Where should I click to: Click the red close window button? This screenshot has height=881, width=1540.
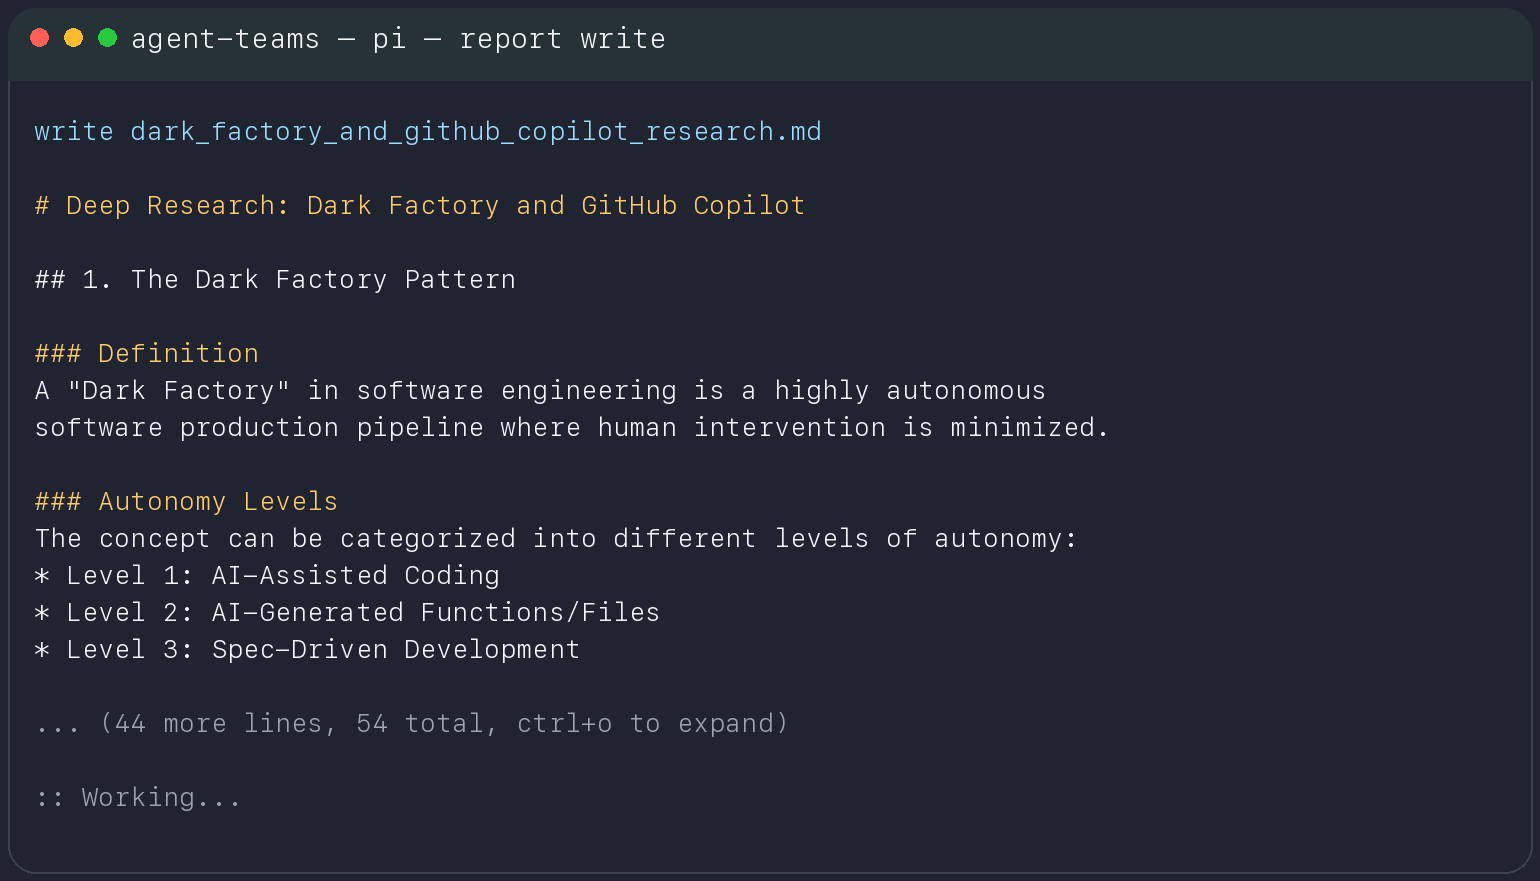pos(40,37)
